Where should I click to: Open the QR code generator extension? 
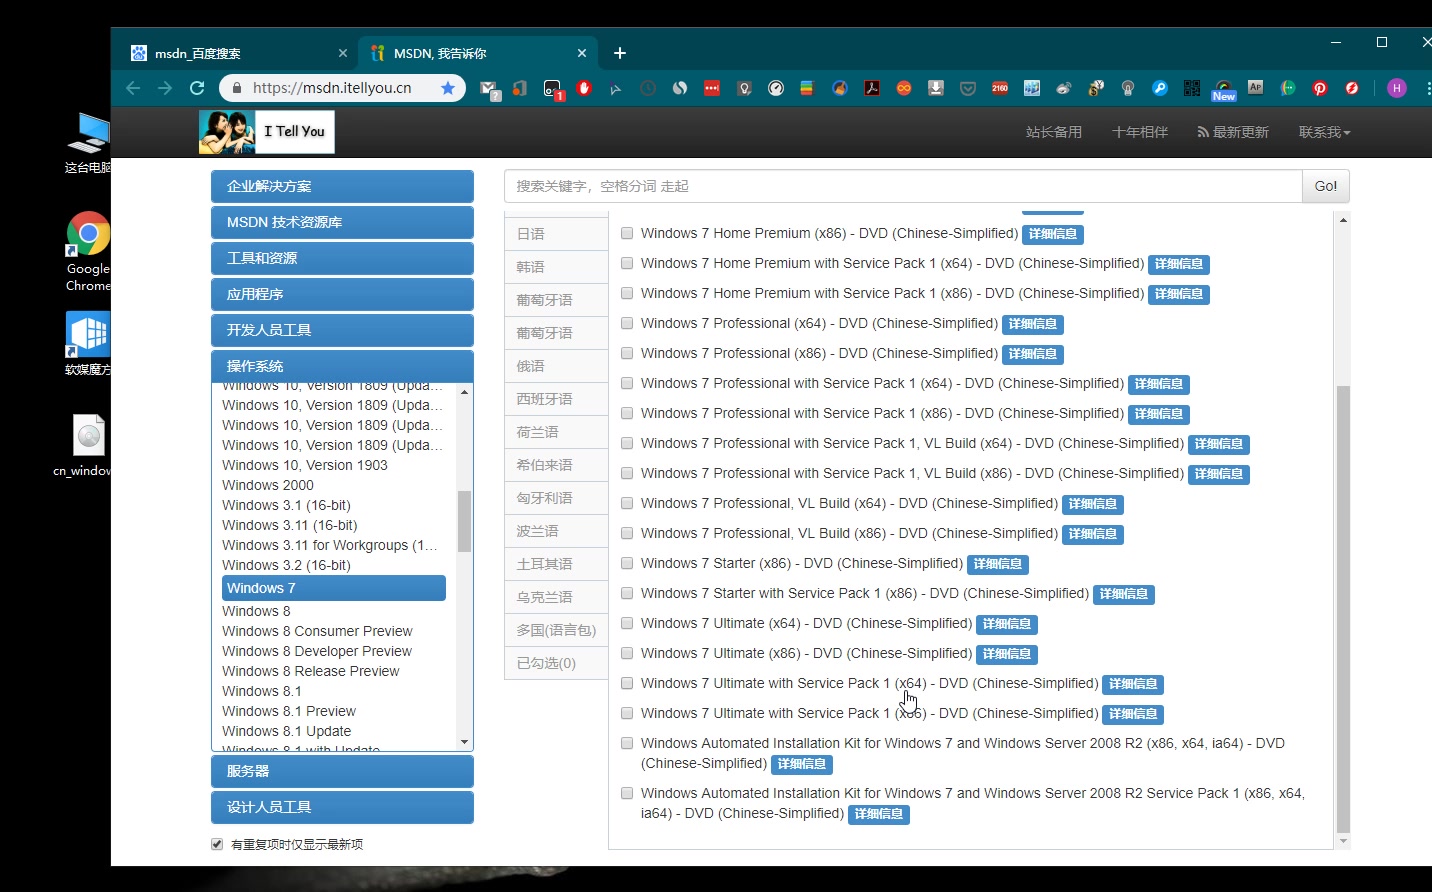coord(1192,88)
